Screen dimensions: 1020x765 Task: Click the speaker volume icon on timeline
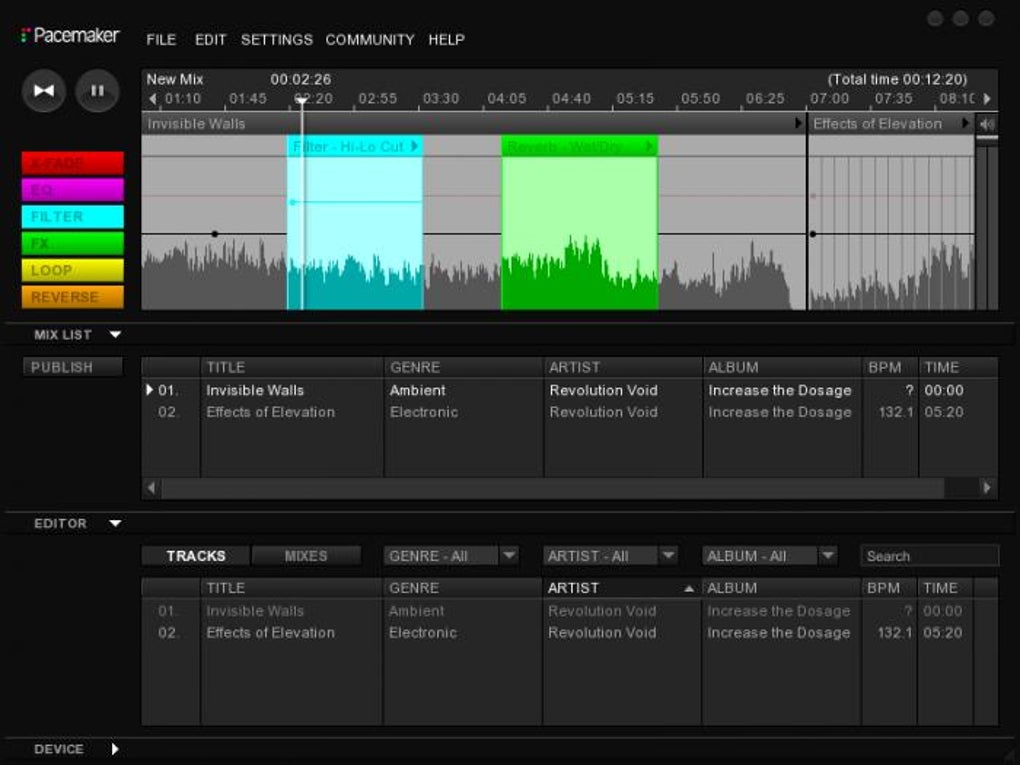click(x=987, y=124)
